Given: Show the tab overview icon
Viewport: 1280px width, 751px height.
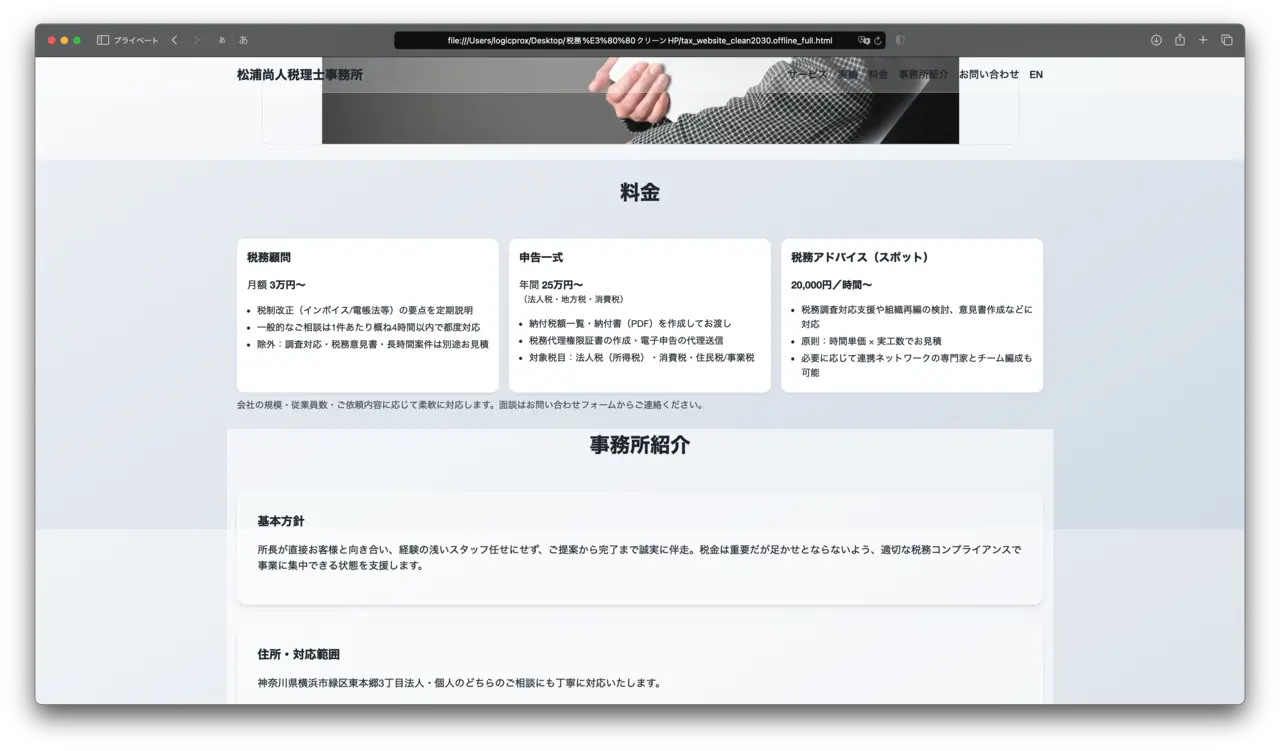Looking at the screenshot, I should pos(1227,40).
